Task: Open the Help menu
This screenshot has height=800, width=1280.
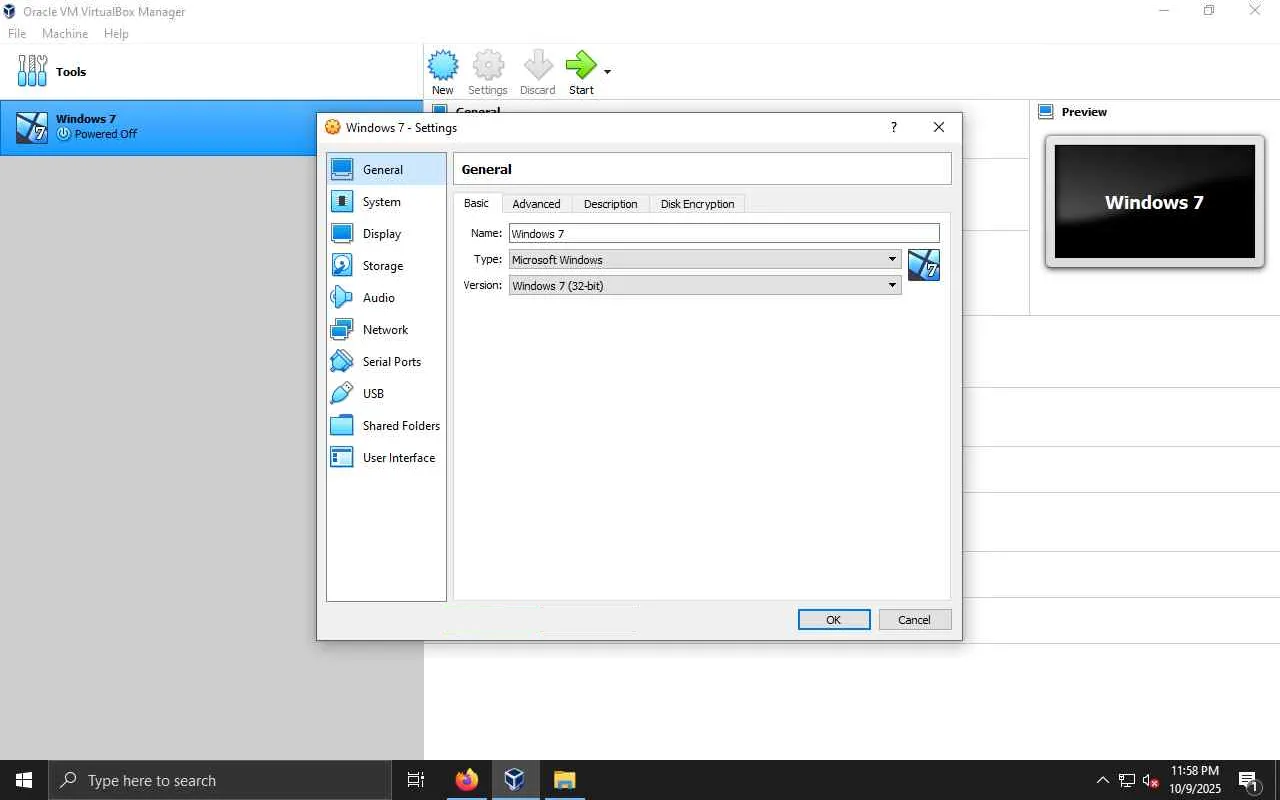Action: [x=116, y=33]
